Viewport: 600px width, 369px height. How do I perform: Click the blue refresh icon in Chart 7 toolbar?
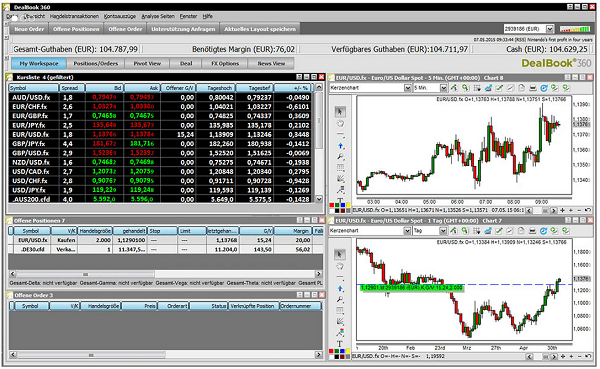(x=543, y=231)
